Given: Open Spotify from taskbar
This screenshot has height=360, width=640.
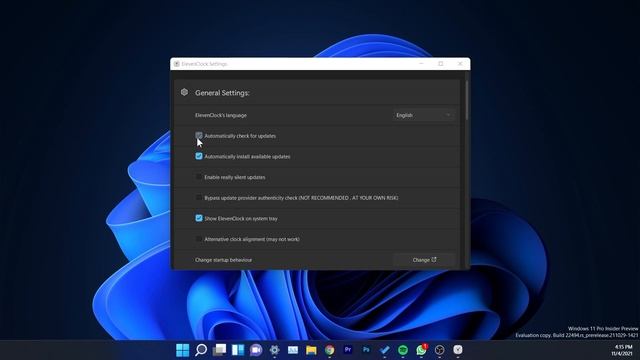Looking at the screenshot, I should point(403,350).
